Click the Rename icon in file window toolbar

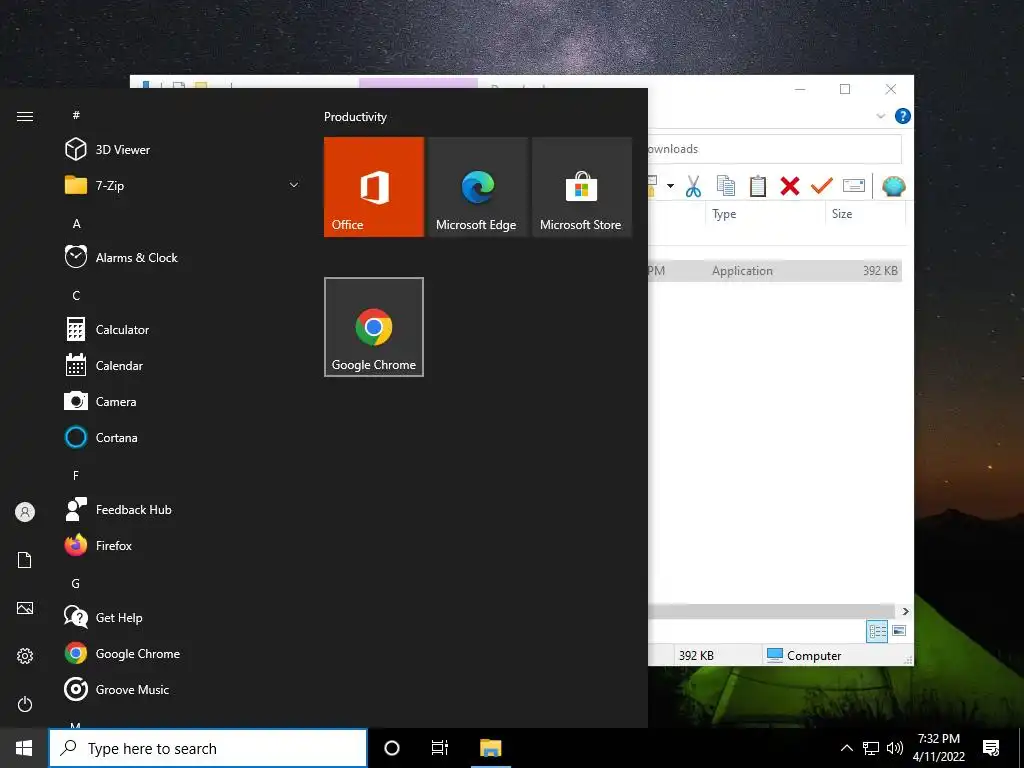(854, 187)
